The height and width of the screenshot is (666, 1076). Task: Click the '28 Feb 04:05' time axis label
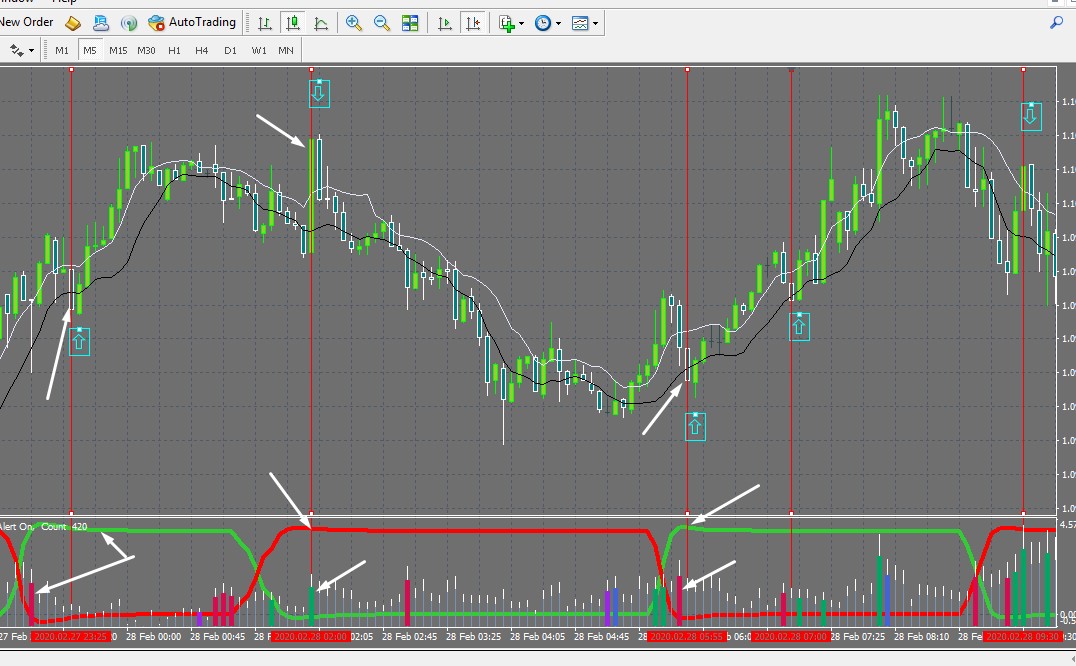point(537,637)
